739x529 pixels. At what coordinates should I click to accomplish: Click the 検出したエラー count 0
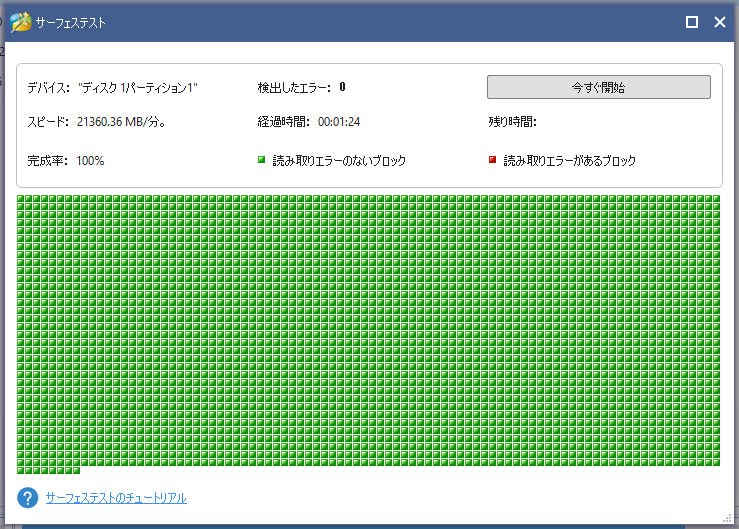(342, 87)
